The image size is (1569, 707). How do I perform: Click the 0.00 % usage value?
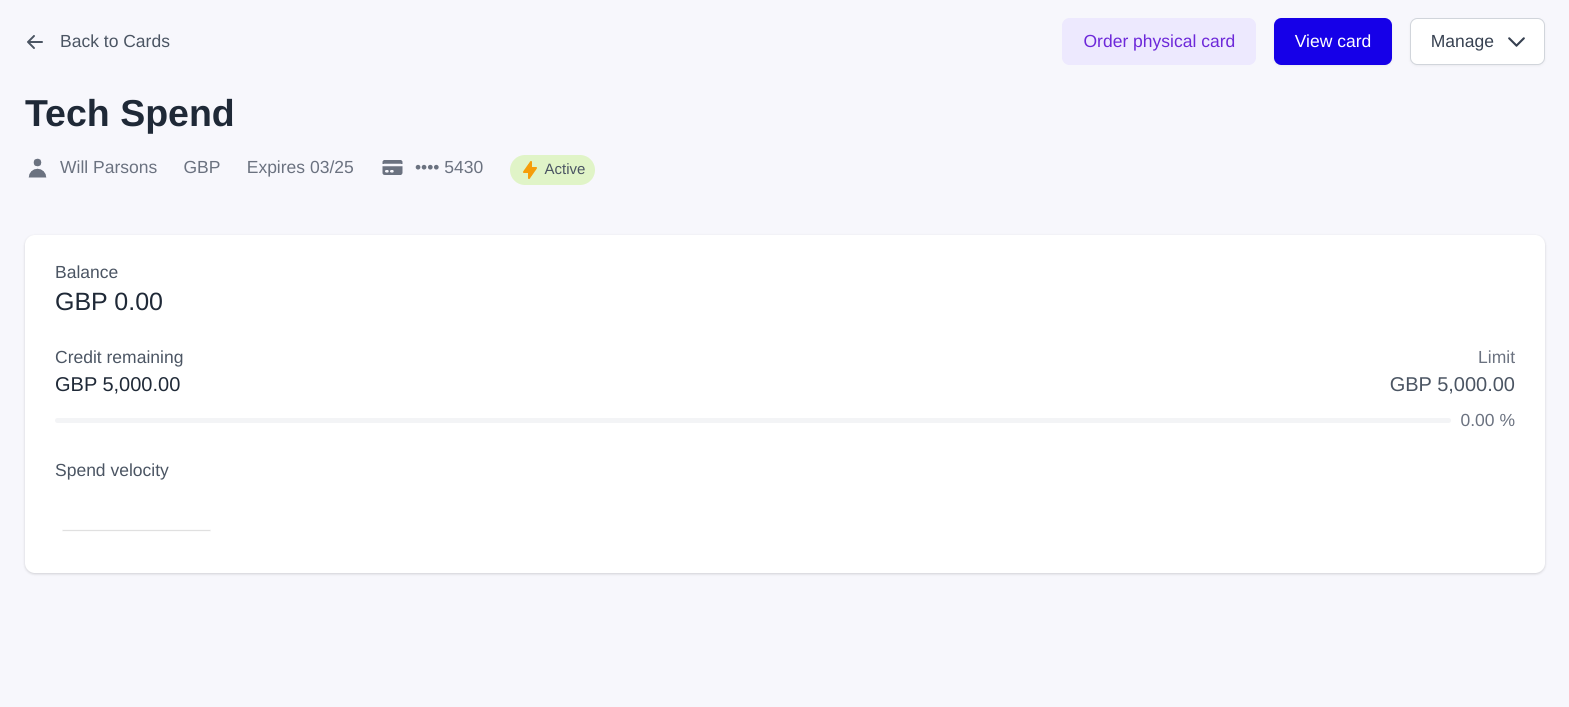[x=1486, y=421]
